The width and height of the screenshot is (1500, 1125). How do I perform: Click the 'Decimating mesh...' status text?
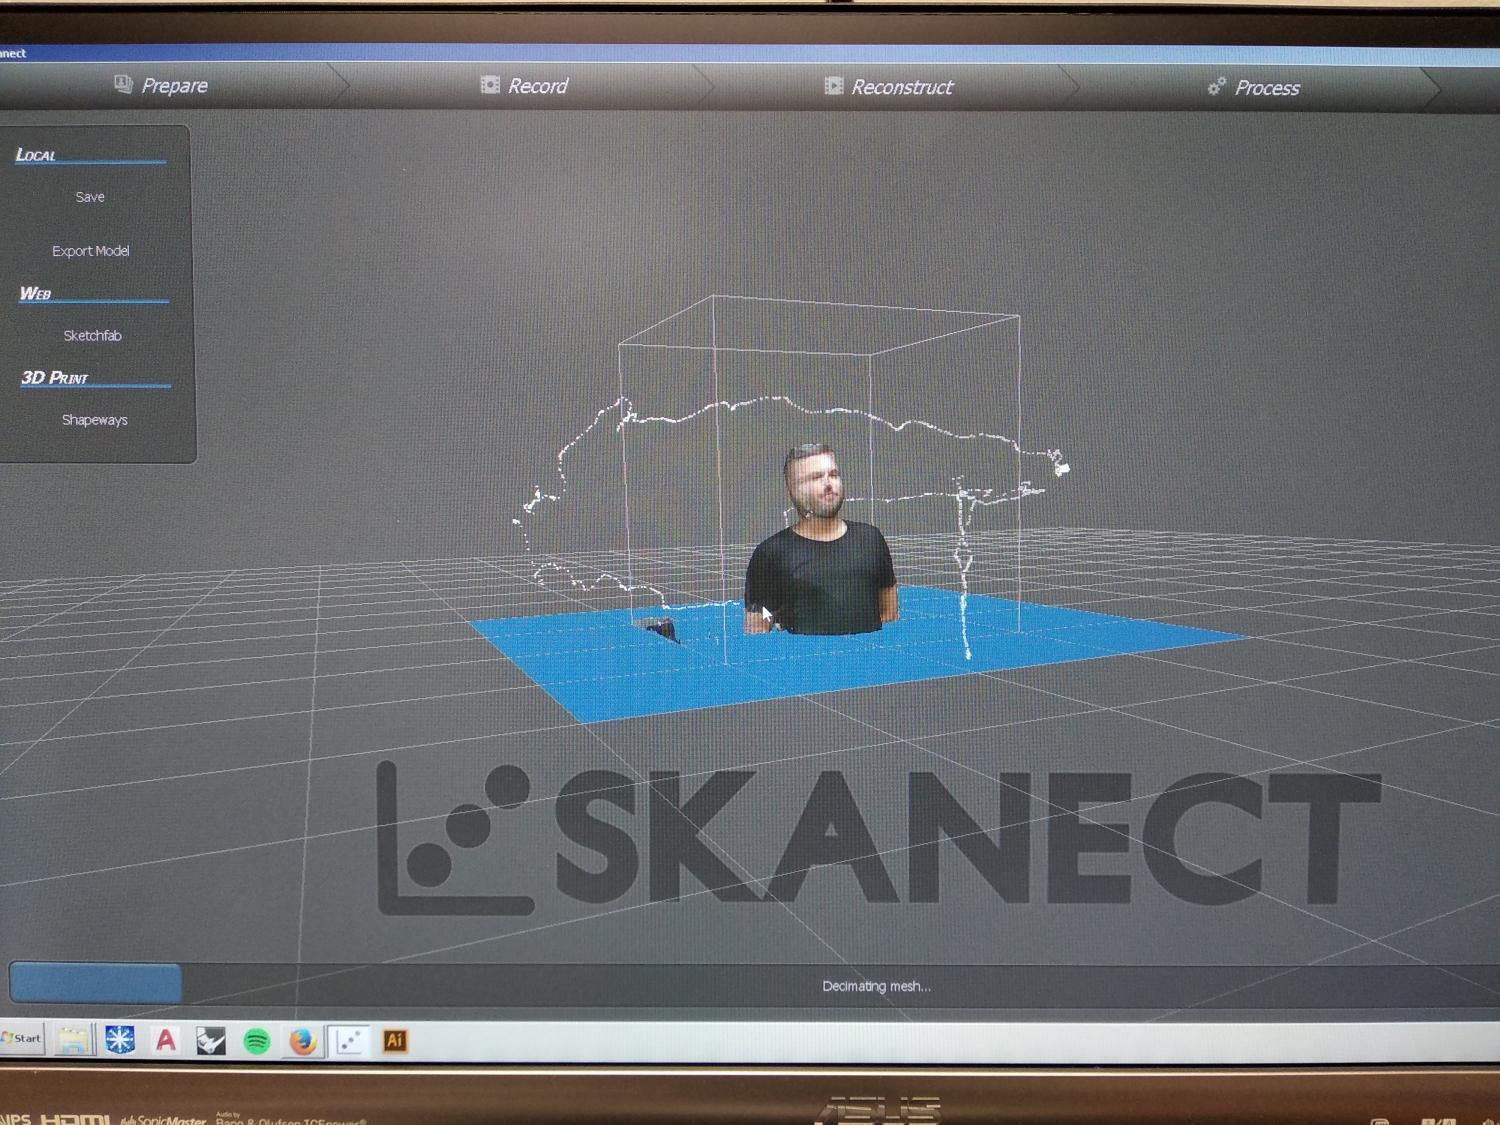(x=876, y=986)
